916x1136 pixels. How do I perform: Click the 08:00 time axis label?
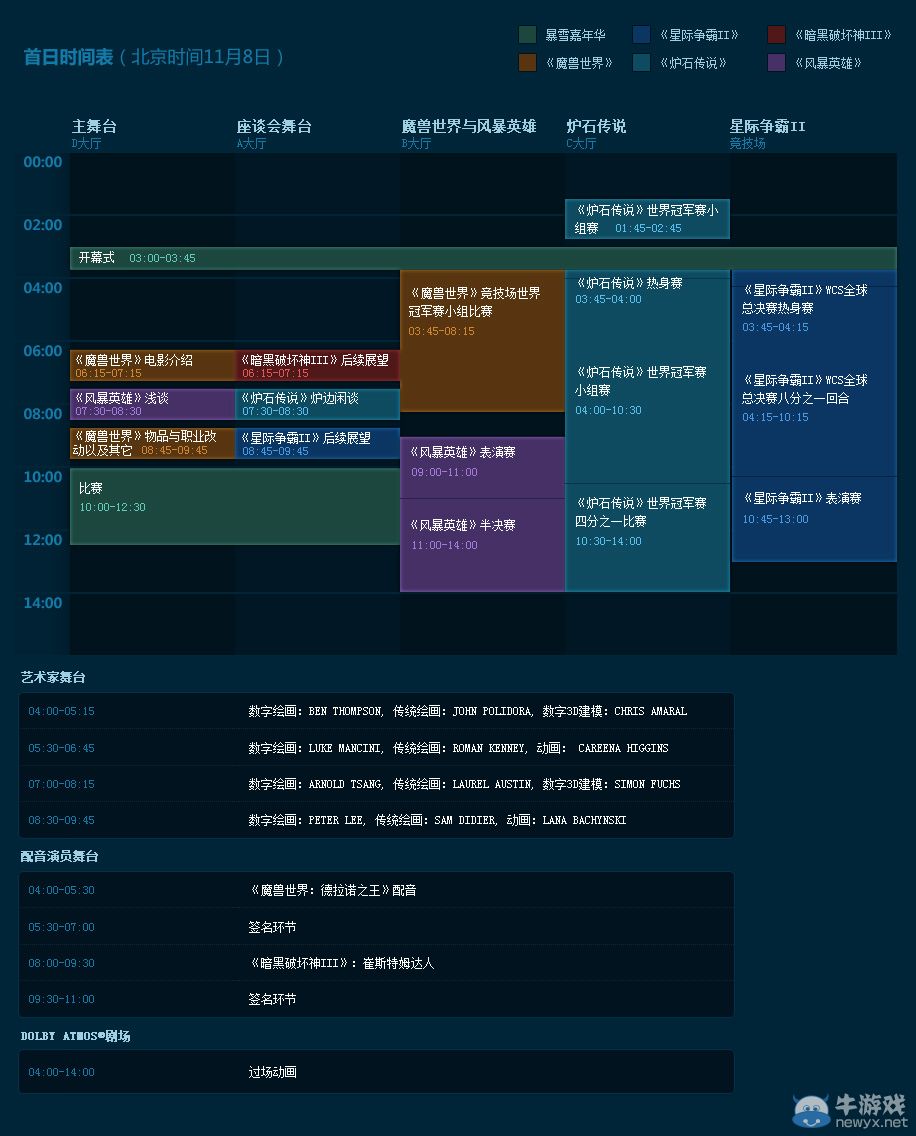click(x=43, y=414)
